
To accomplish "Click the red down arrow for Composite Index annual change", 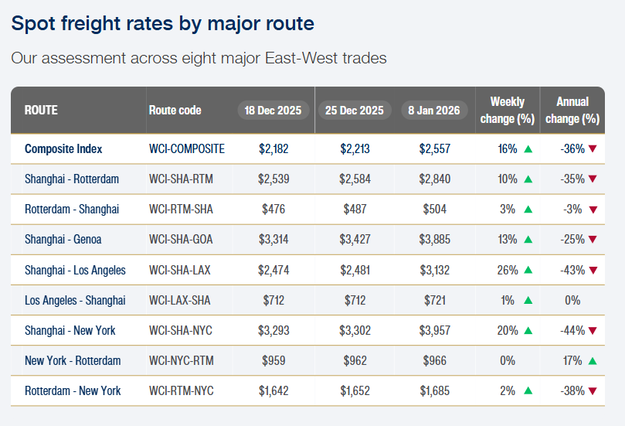I will [593, 149].
